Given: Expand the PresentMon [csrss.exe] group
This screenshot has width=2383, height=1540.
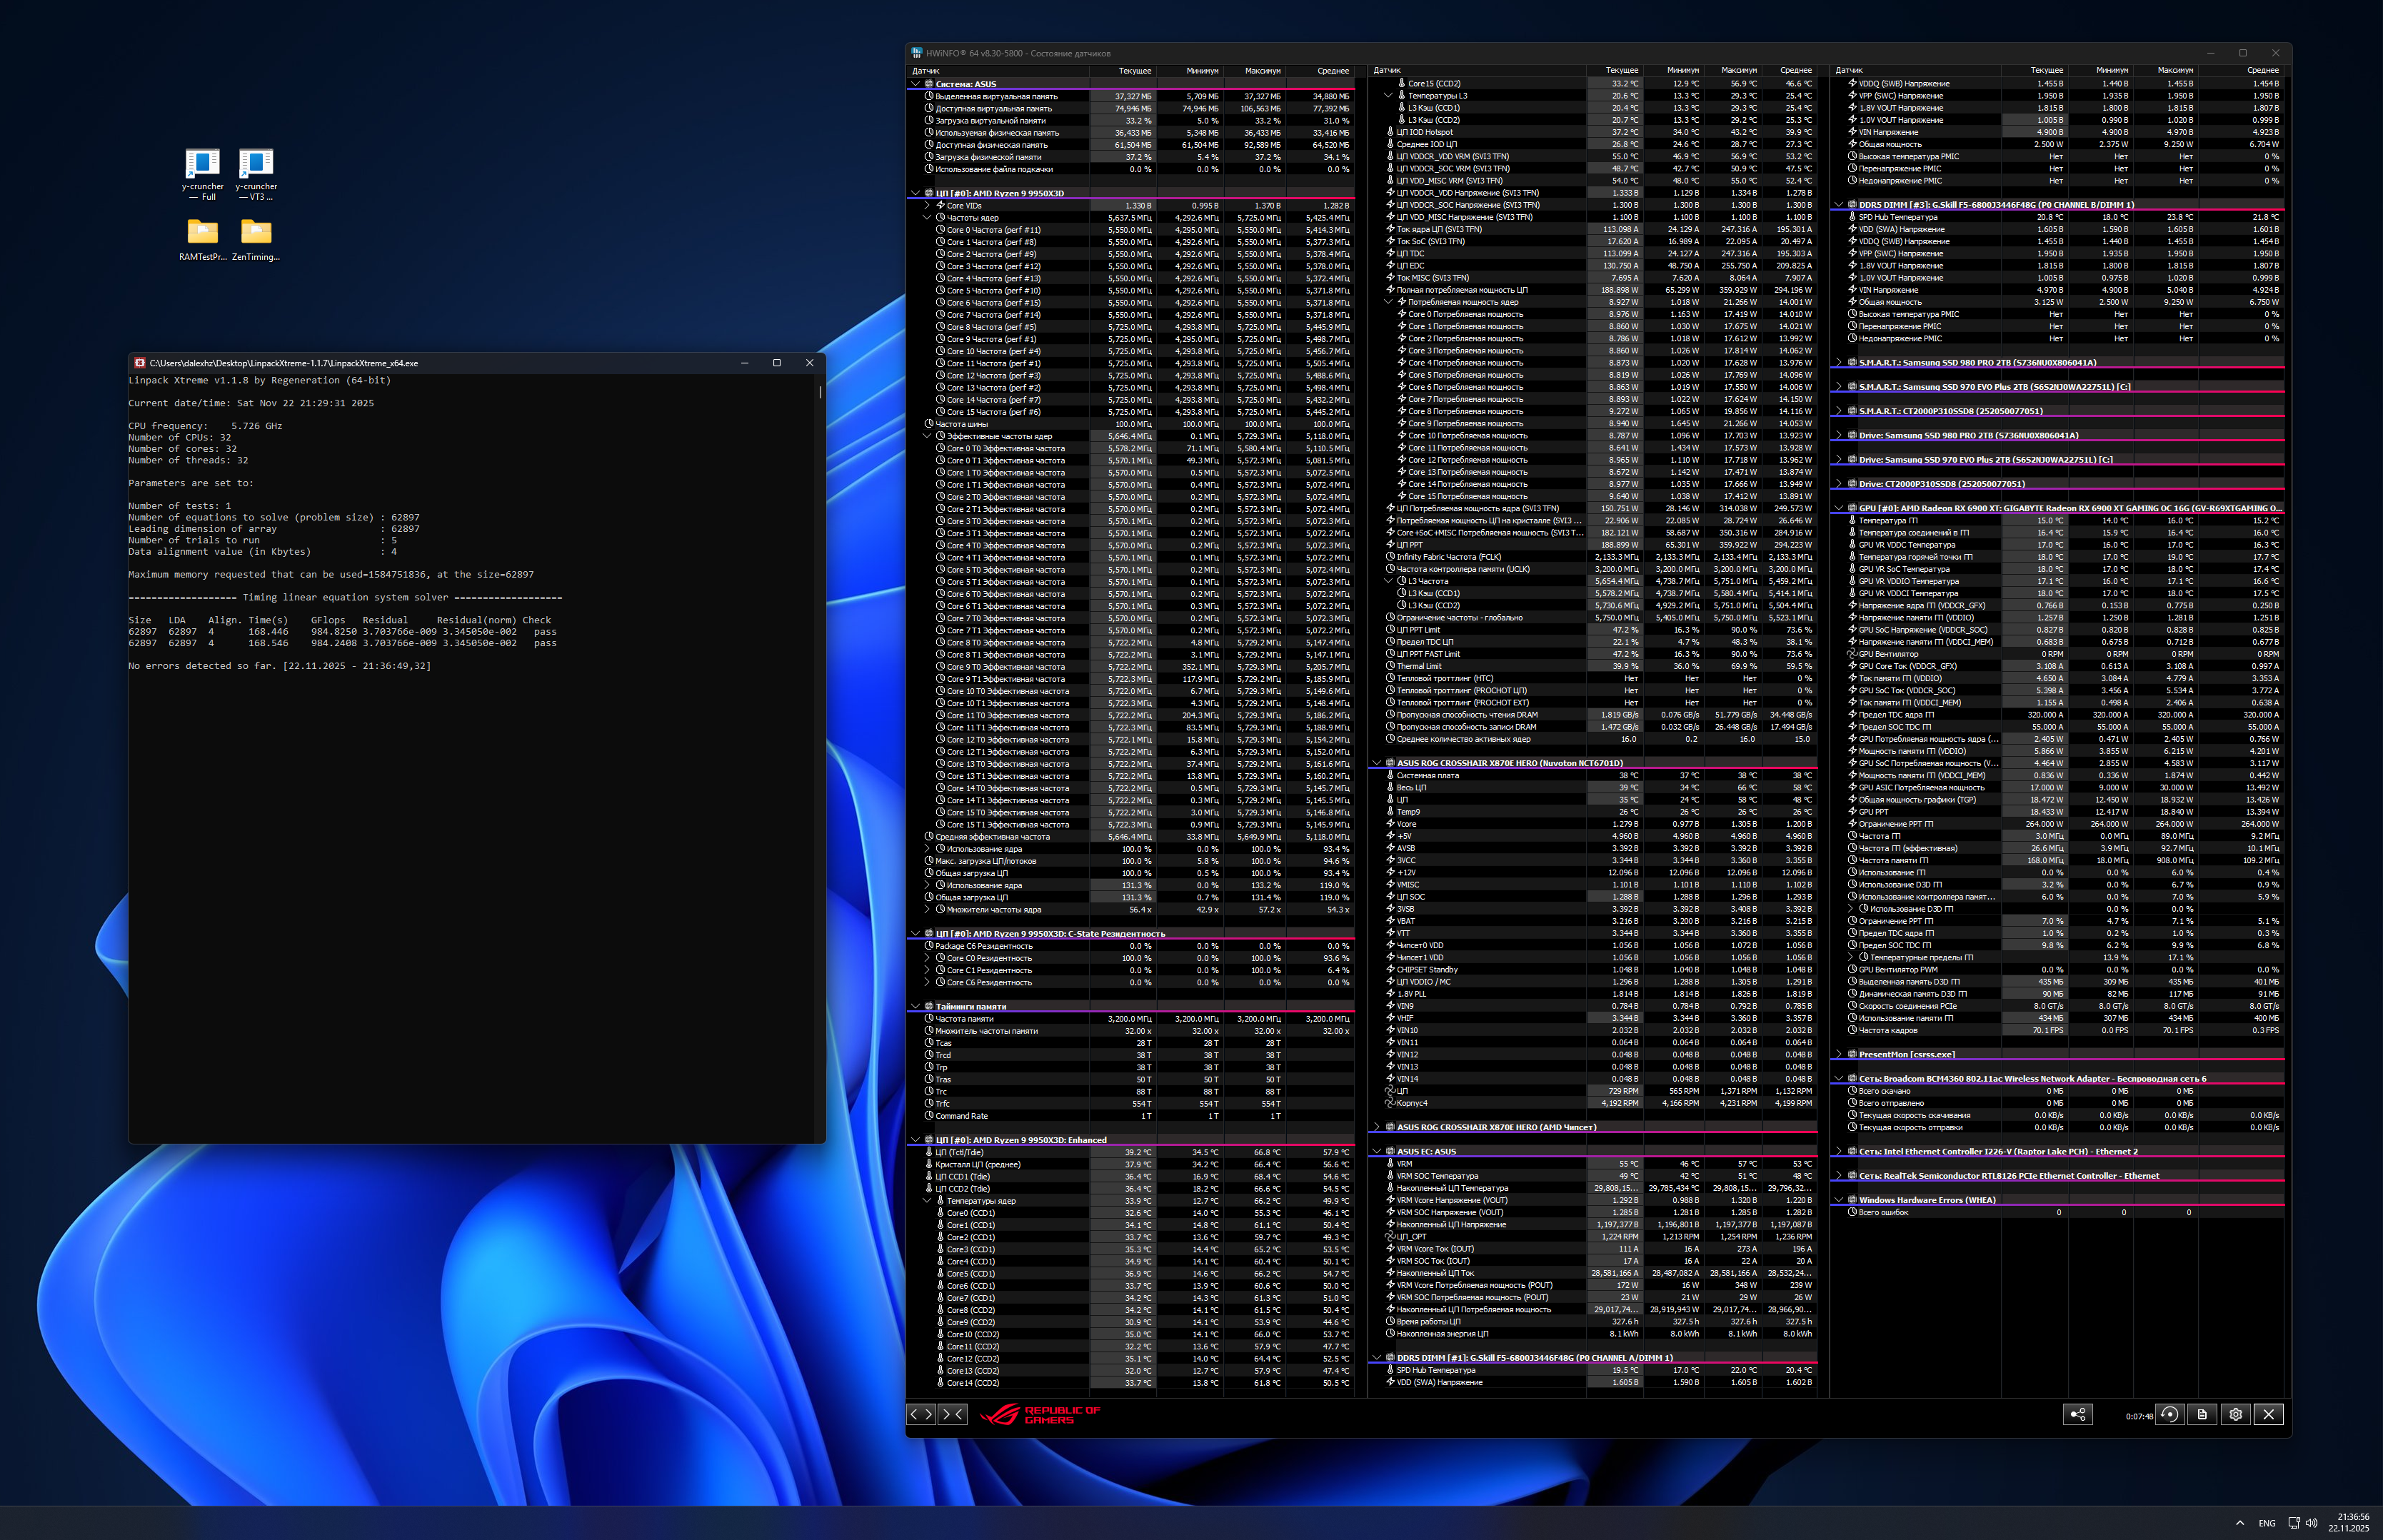Looking at the screenshot, I should point(1838,1054).
